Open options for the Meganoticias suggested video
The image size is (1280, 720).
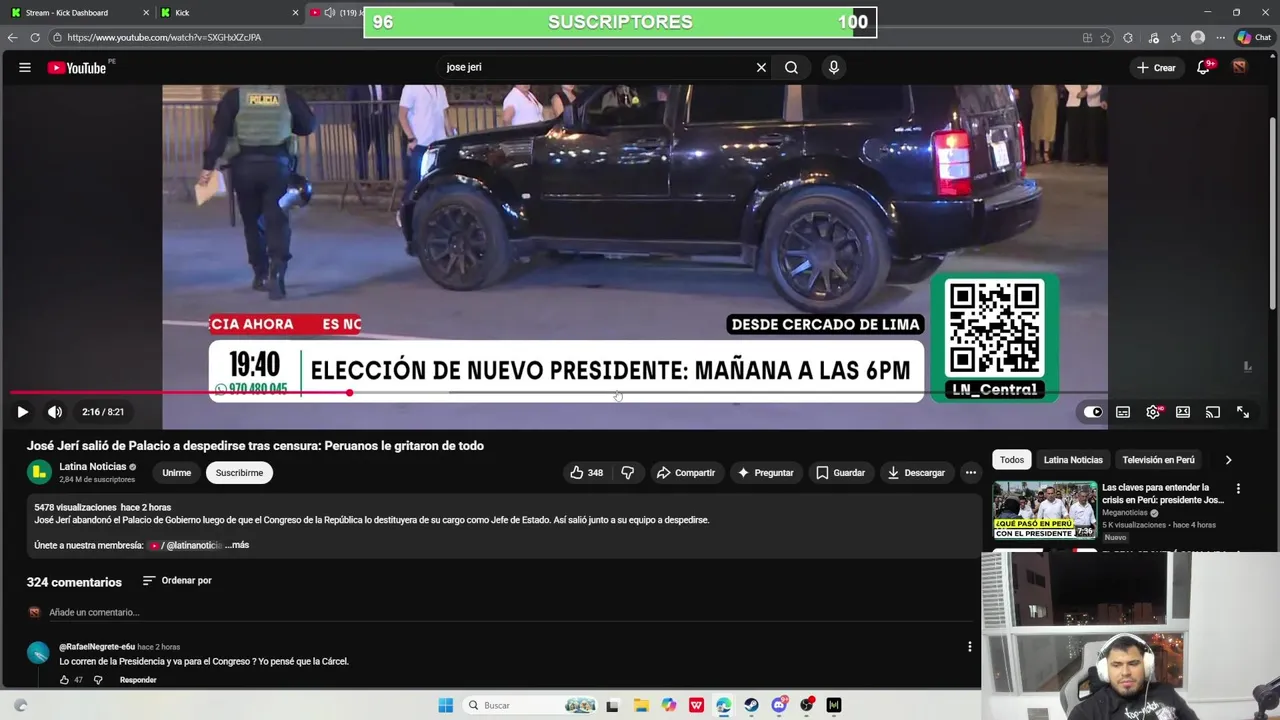(x=1238, y=489)
